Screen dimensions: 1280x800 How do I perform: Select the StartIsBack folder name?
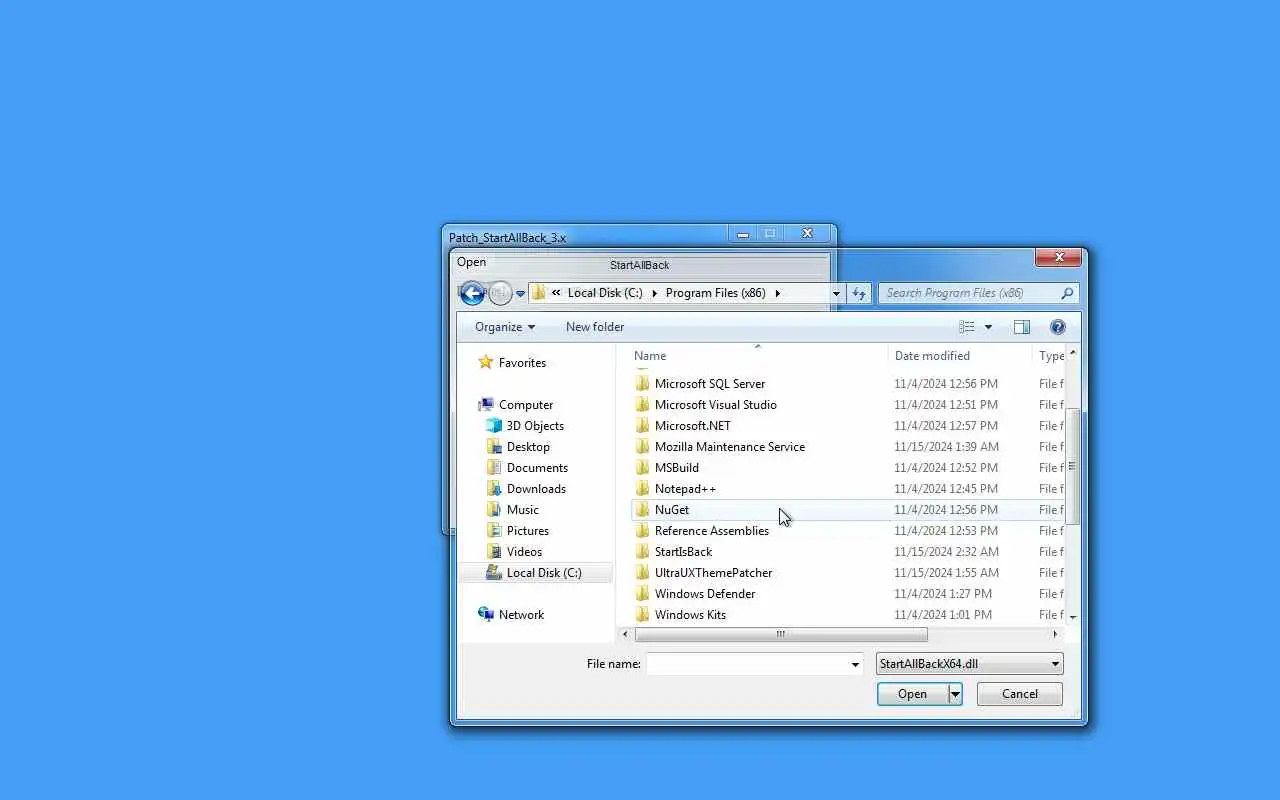click(x=683, y=552)
